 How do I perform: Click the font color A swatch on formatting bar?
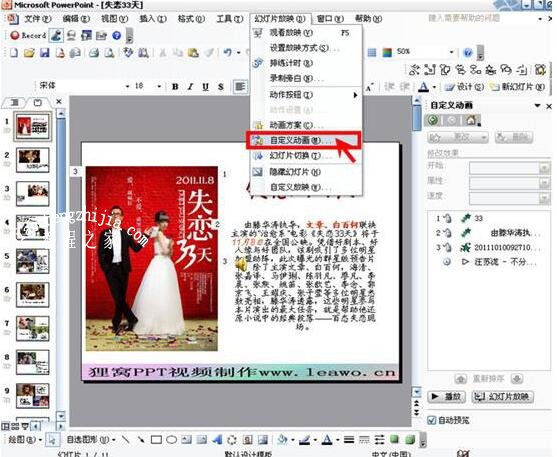click(x=423, y=87)
